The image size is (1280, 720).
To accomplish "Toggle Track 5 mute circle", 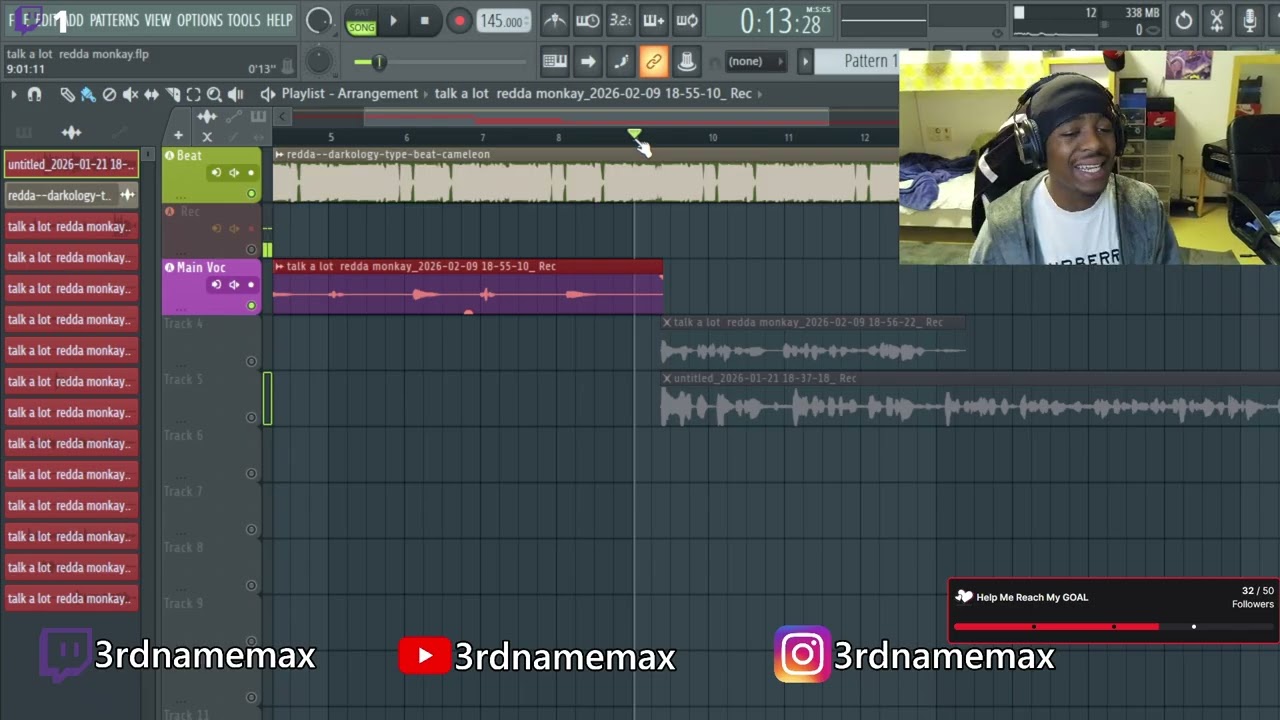I will click(251, 418).
